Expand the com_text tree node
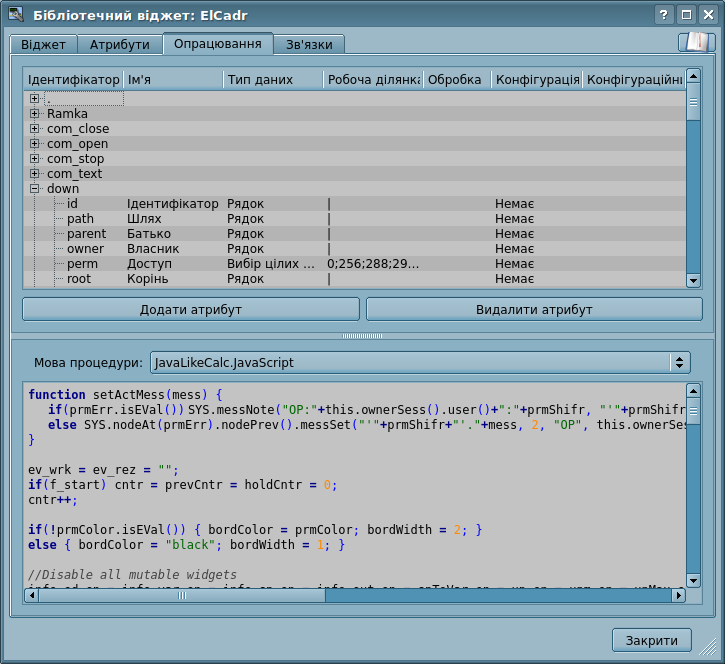 pos(34,174)
